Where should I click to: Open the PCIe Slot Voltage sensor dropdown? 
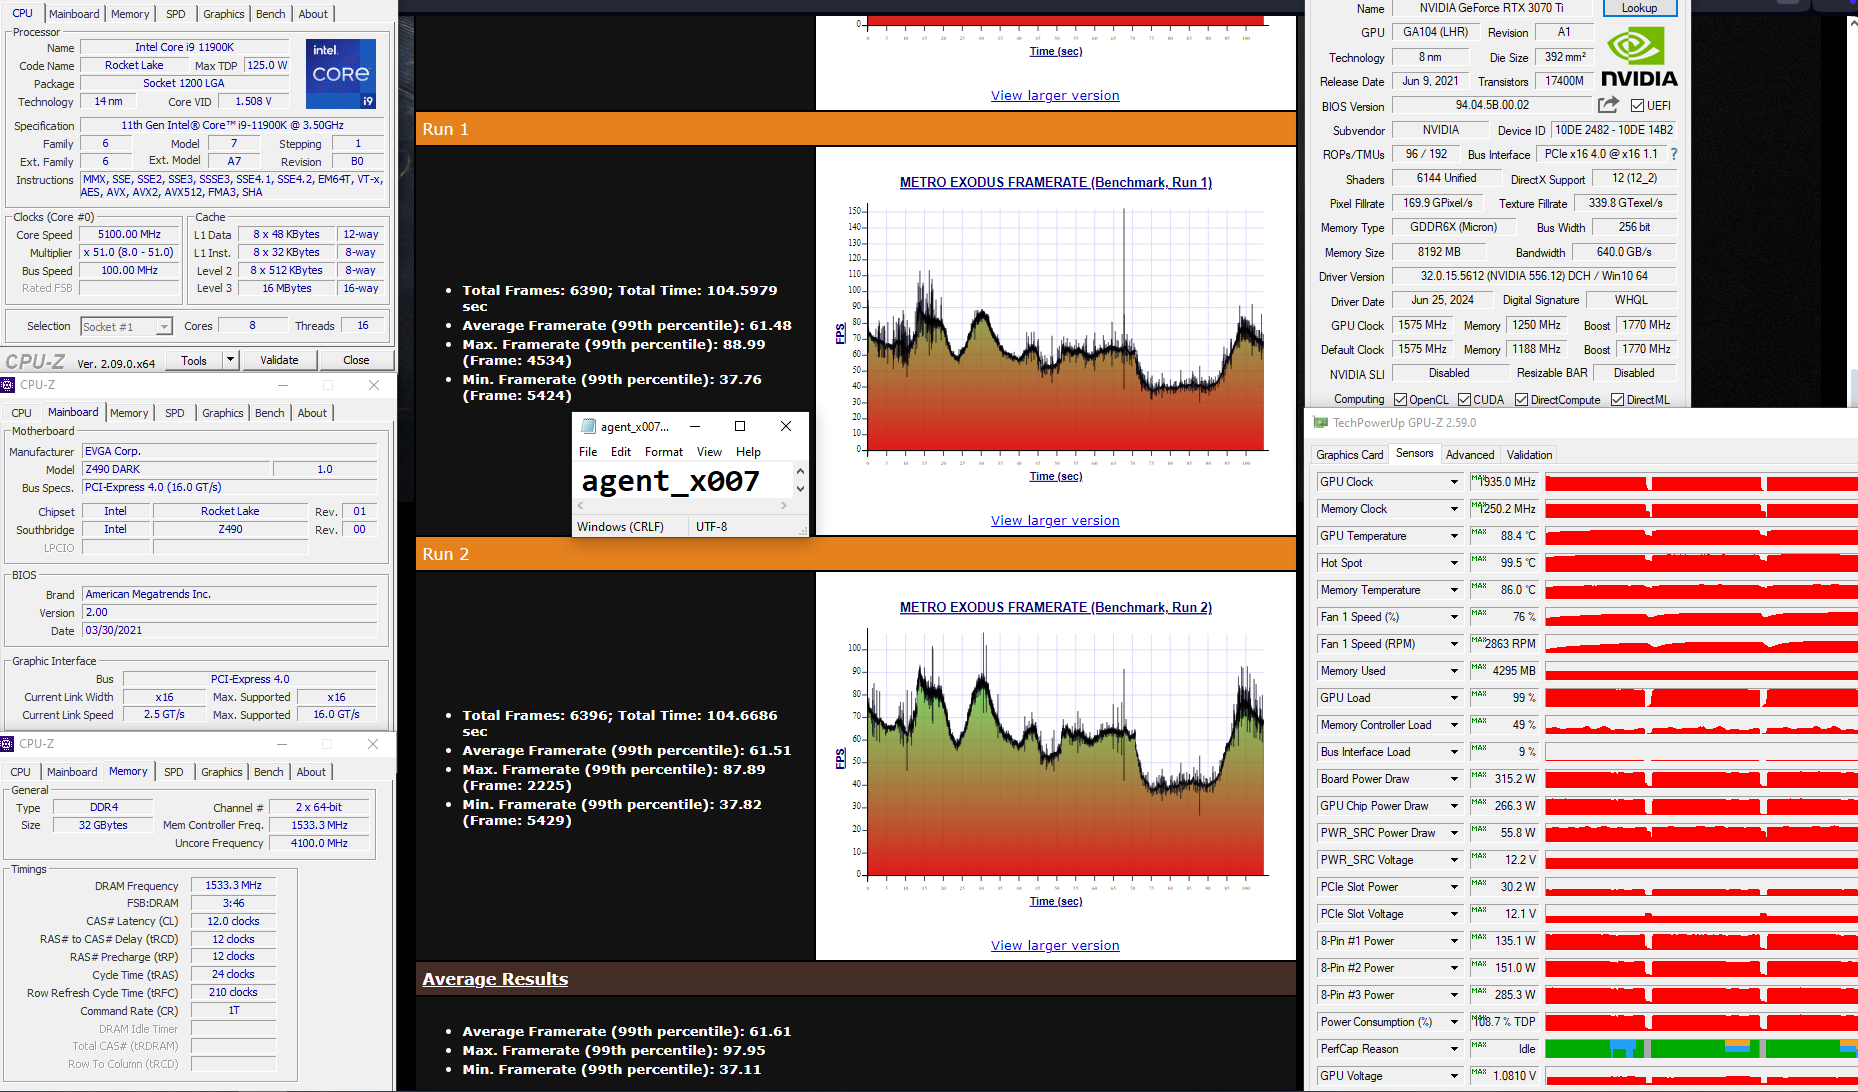(x=1454, y=914)
